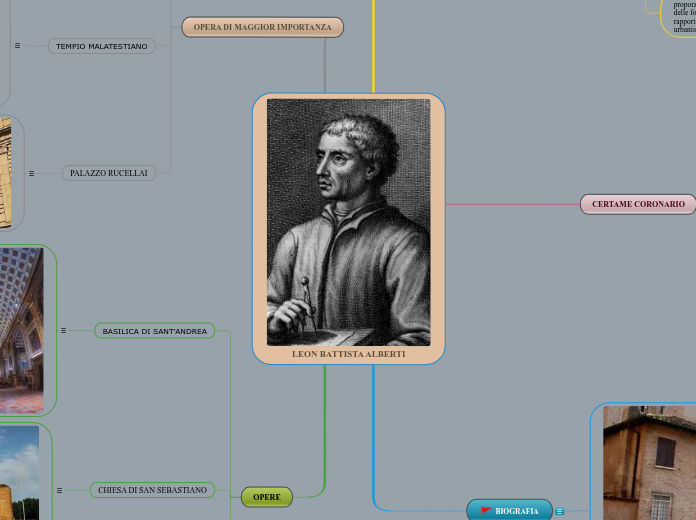696x520 pixels.
Task: Click the facade drawing thumbnail beside Palazzo Rucellai
Action: 5,173
